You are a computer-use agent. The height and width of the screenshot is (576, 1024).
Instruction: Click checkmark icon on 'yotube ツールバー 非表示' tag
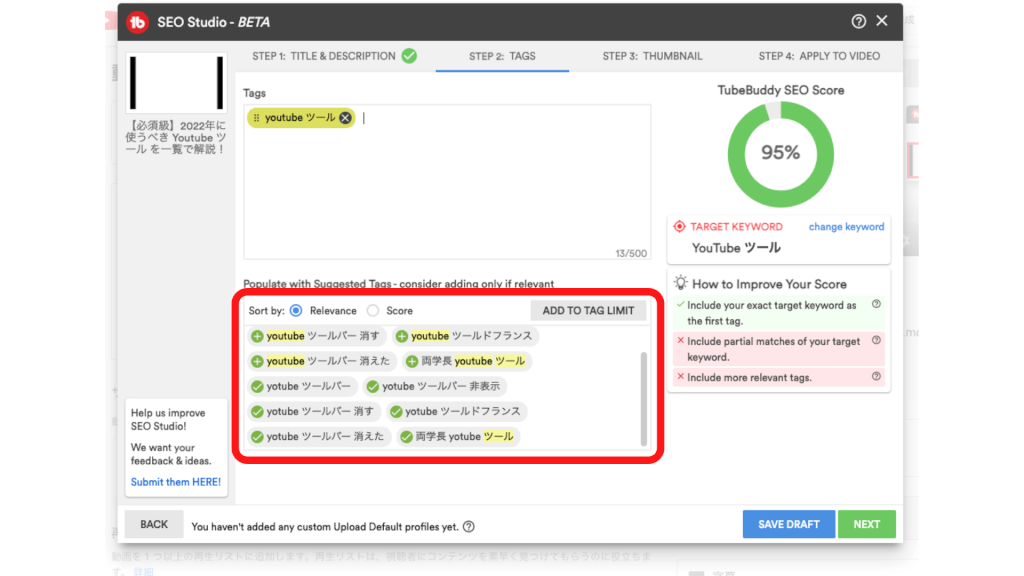pos(372,386)
